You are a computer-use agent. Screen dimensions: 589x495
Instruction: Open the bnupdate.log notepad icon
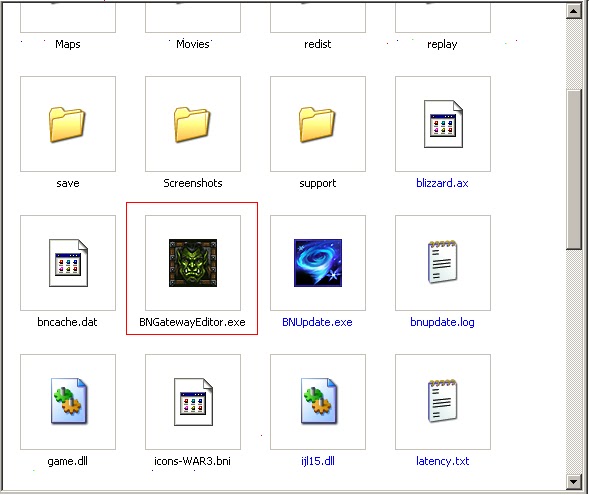[443, 262]
